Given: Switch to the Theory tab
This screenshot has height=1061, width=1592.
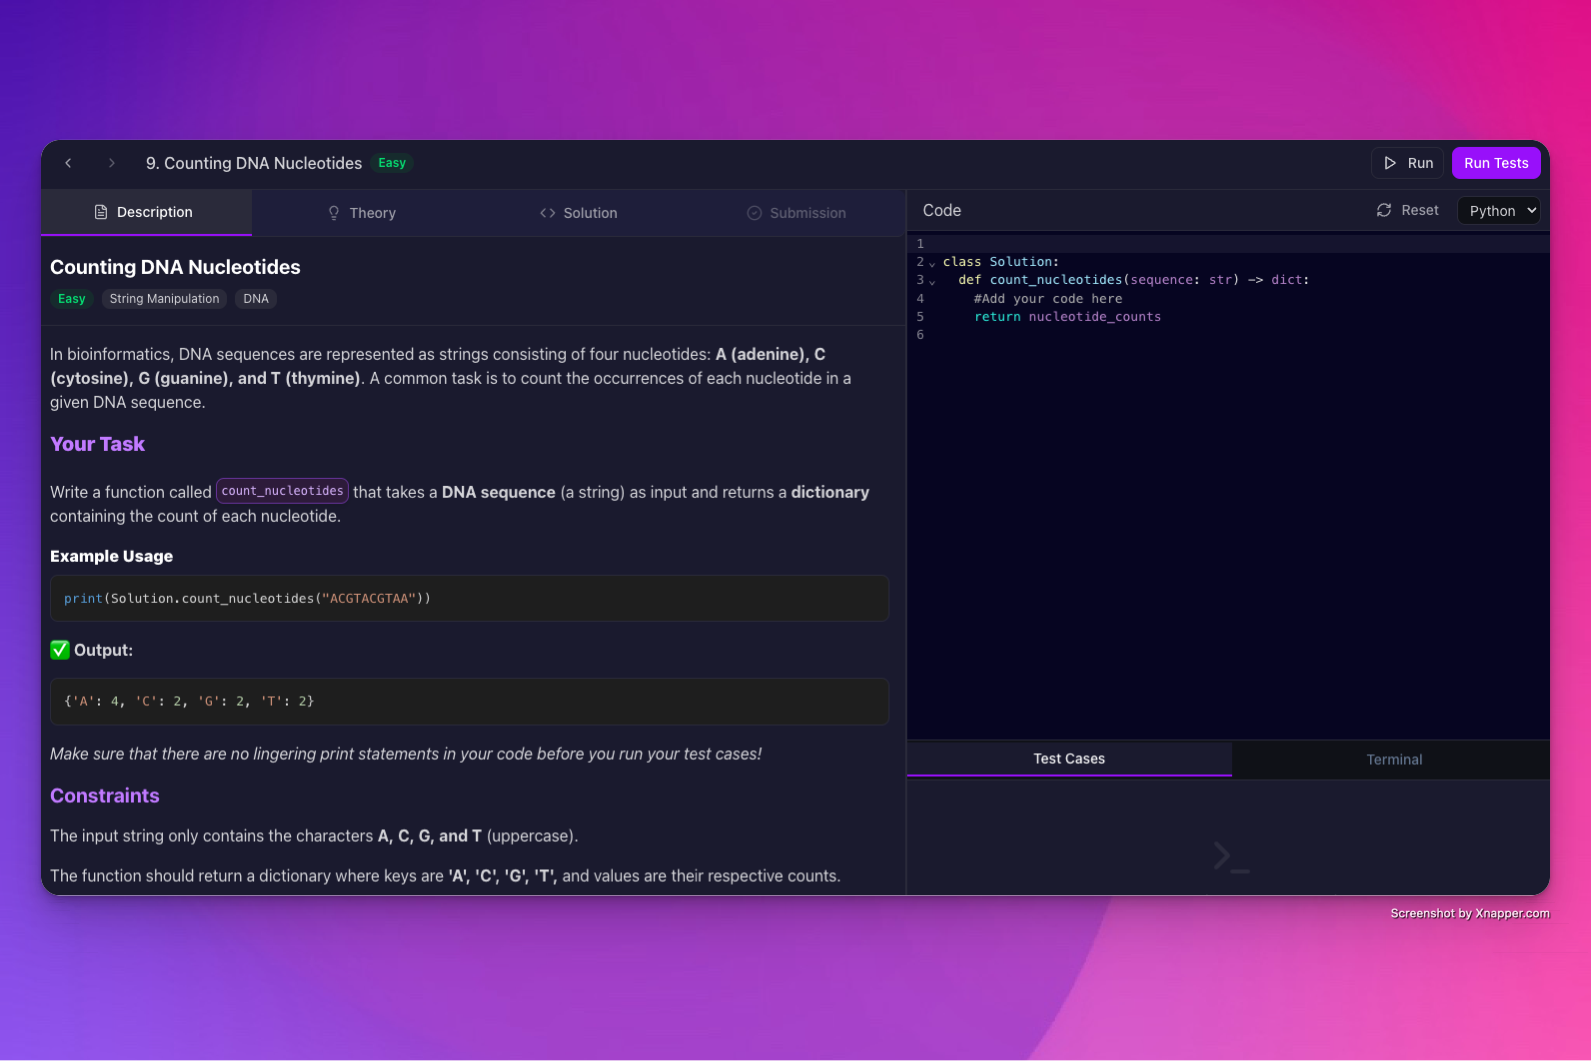Looking at the screenshot, I should pyautogui.click(x=362, y=213).
